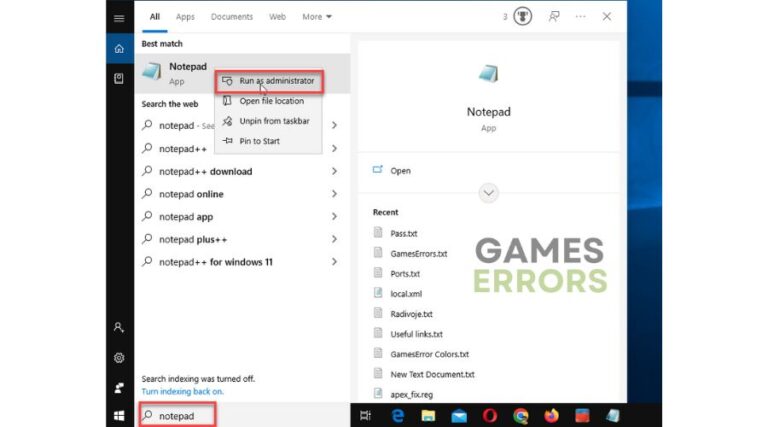Image resolution: width=768 pixels, height=427 pixels.
Task: Click Turn indexing back on link
Action: 183,391
